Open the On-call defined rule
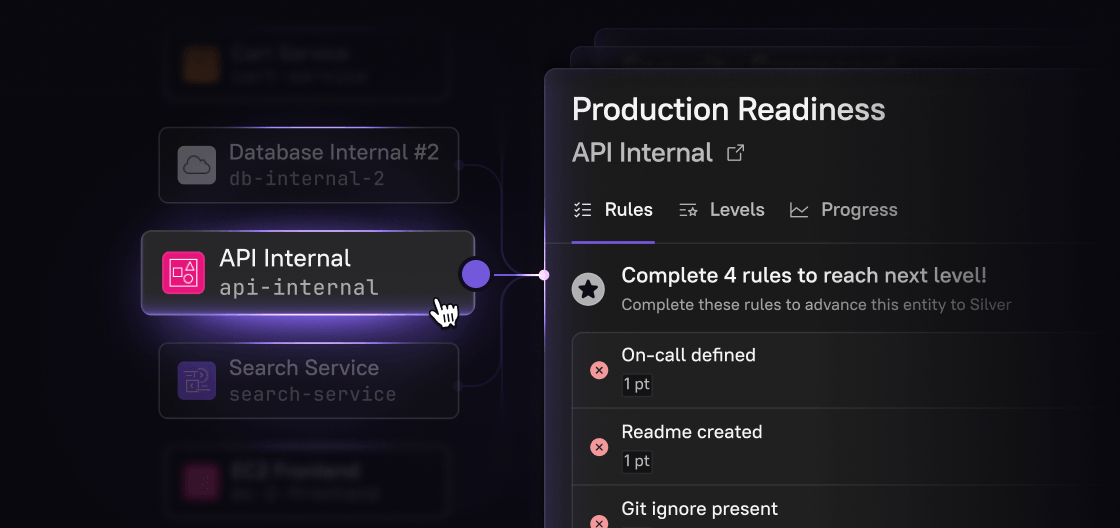Image resolution: width=1120 pixels, height=528 pixels. tap(688, 355)
